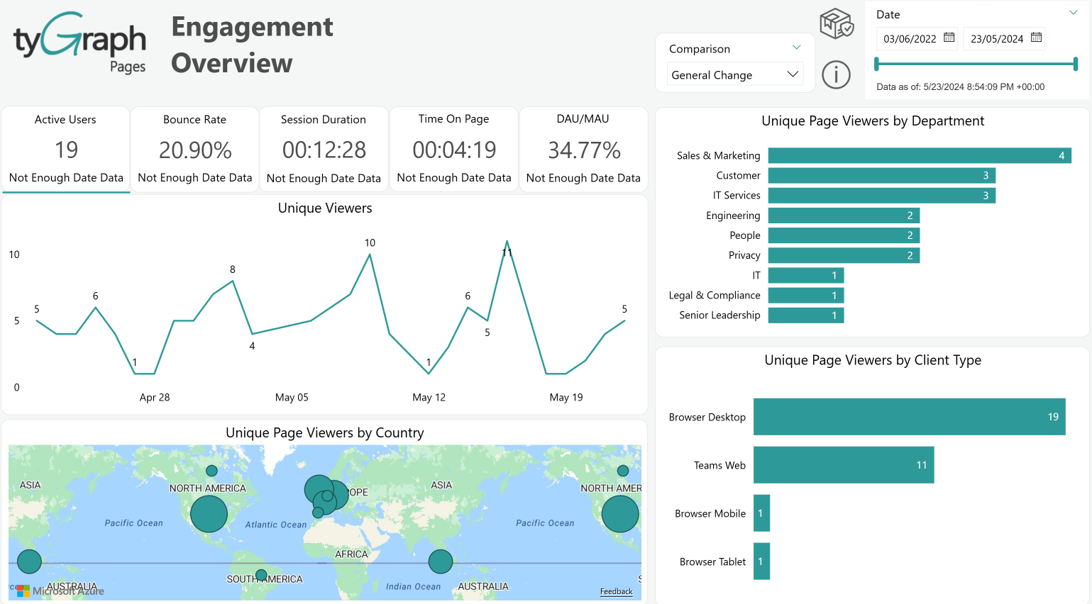Screen dimensions: 1092x604
Task: Open the end date calendar picker icon
Action: [x=1036, y=38]
